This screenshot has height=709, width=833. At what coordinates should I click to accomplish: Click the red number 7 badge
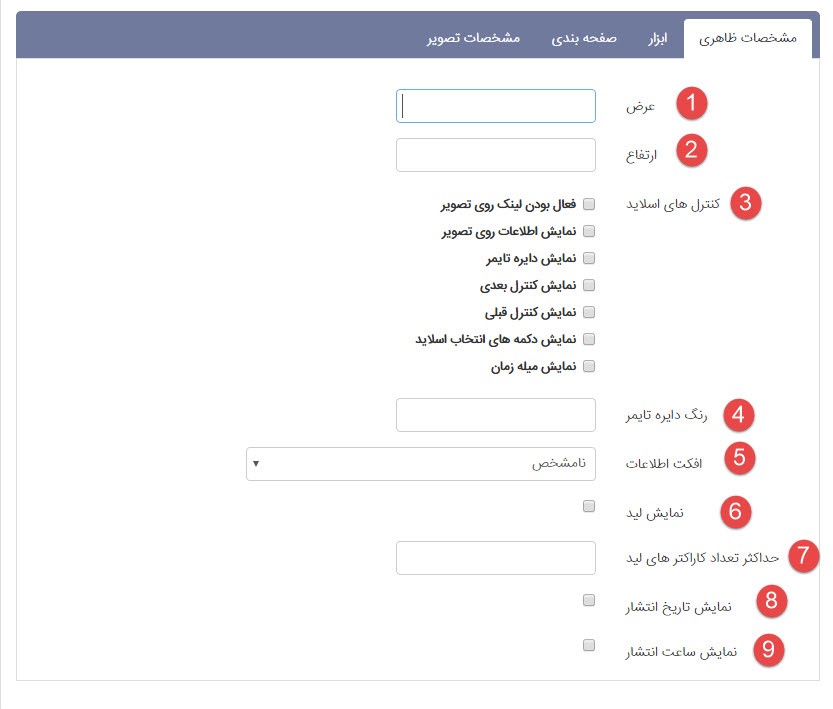[x=803, y=556]
